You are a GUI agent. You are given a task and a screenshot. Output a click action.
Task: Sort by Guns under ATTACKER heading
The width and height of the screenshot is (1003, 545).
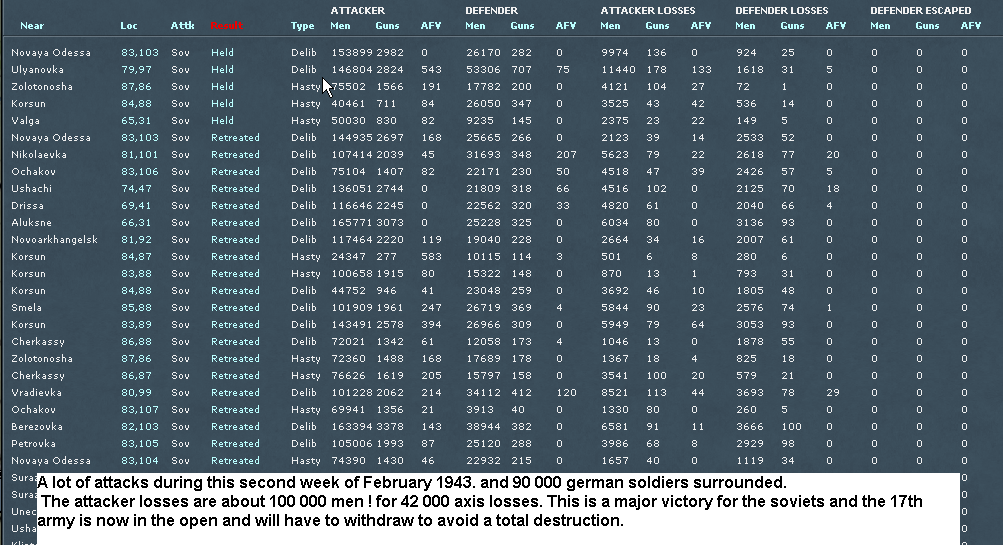pyautogui.click(x=387, y=26)
